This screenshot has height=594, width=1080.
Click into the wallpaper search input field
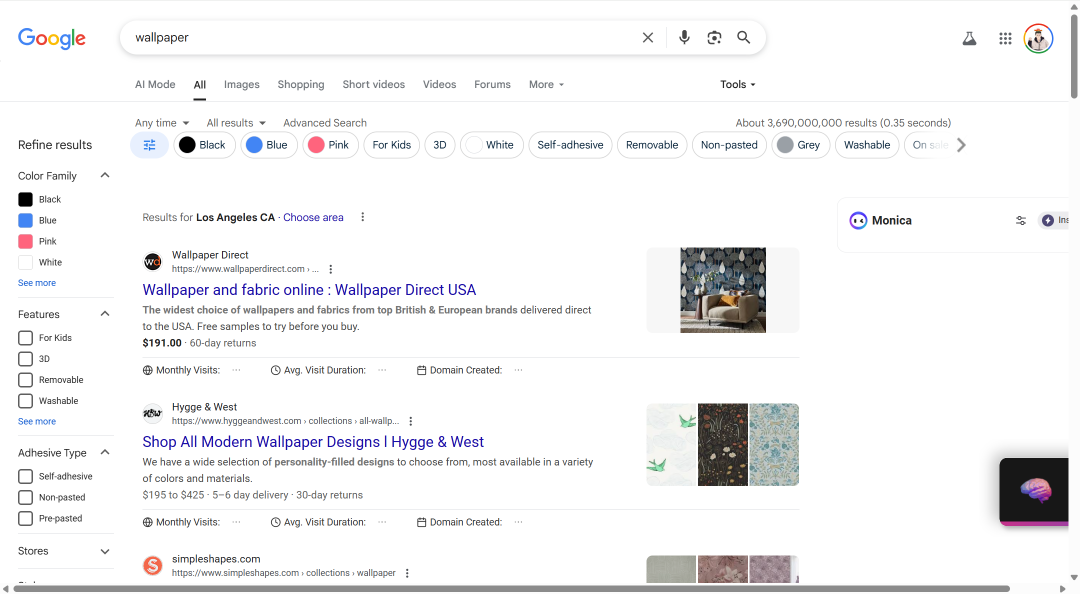click(x=382, y=37)
